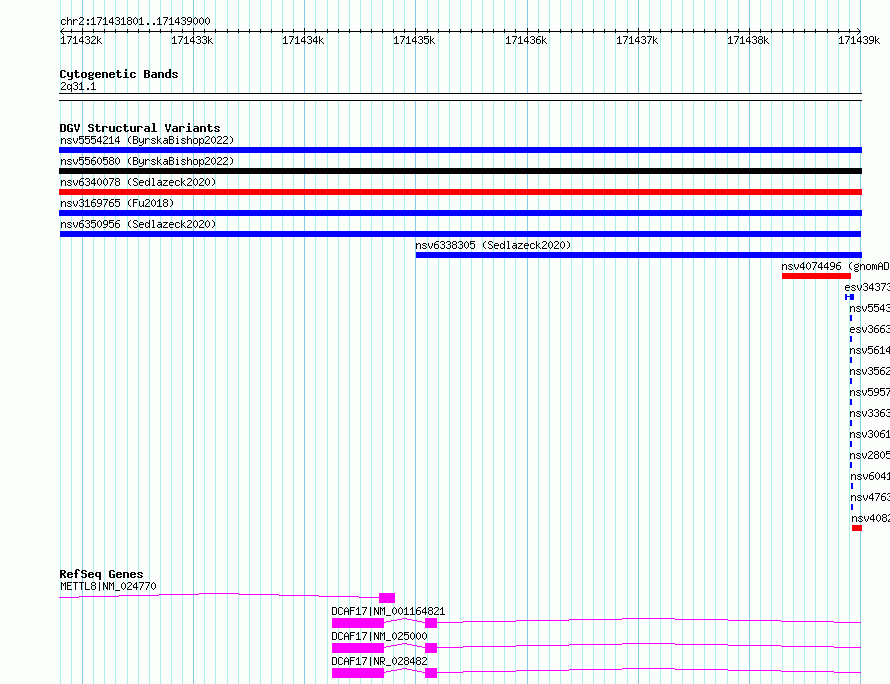Click the 171438k ruler coordinate
890x684 pixels.
[748, 40]
